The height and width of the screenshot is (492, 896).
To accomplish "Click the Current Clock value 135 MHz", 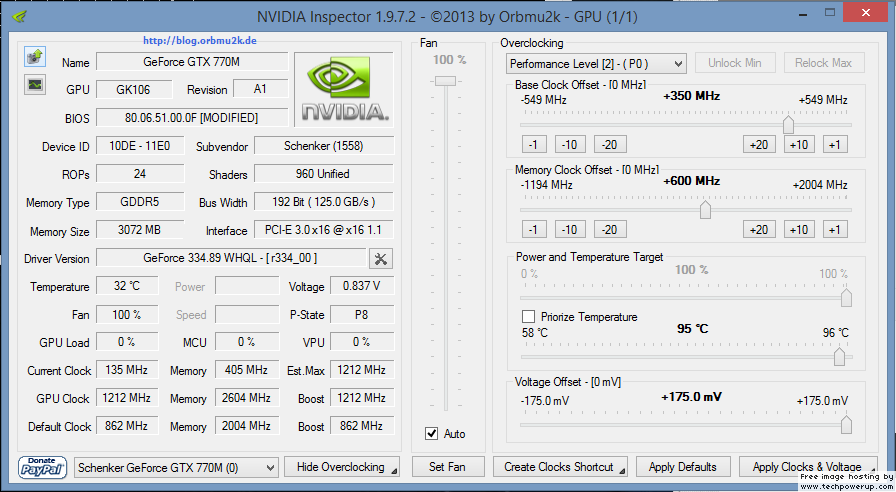I will pyautogui.click(x=127, y=370).
